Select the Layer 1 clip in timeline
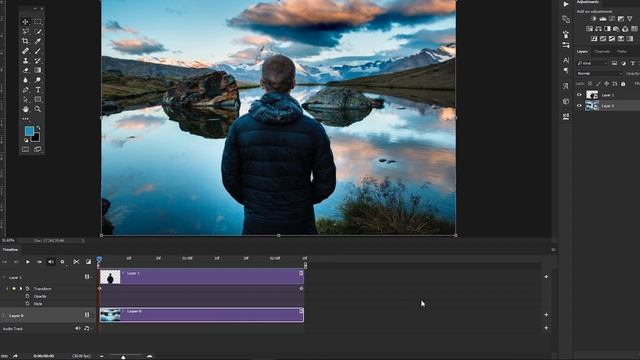The height and width of the screenshot is (360, 640). tap(202, 277)
